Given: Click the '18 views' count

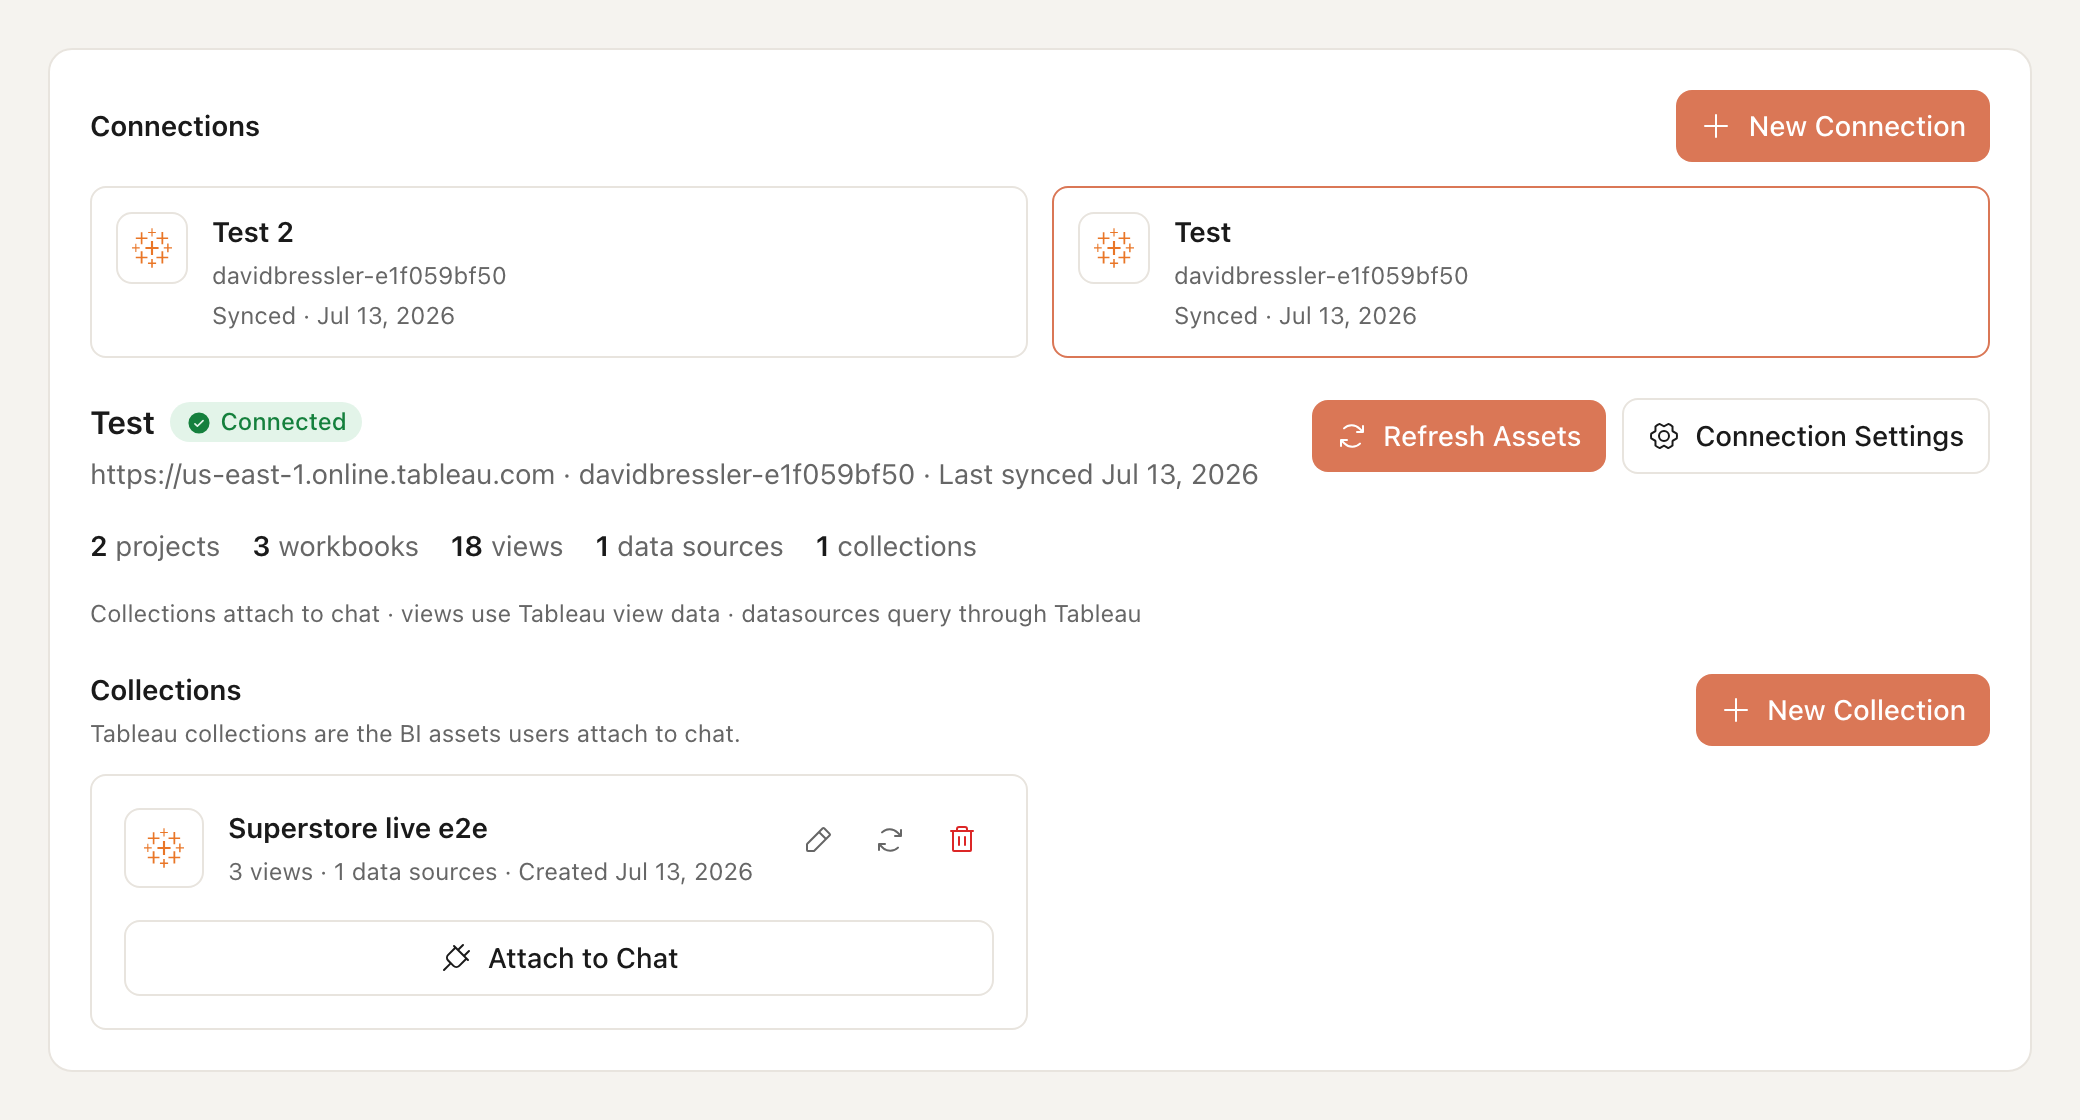Looking at the screenshot, I should (507, 546).
